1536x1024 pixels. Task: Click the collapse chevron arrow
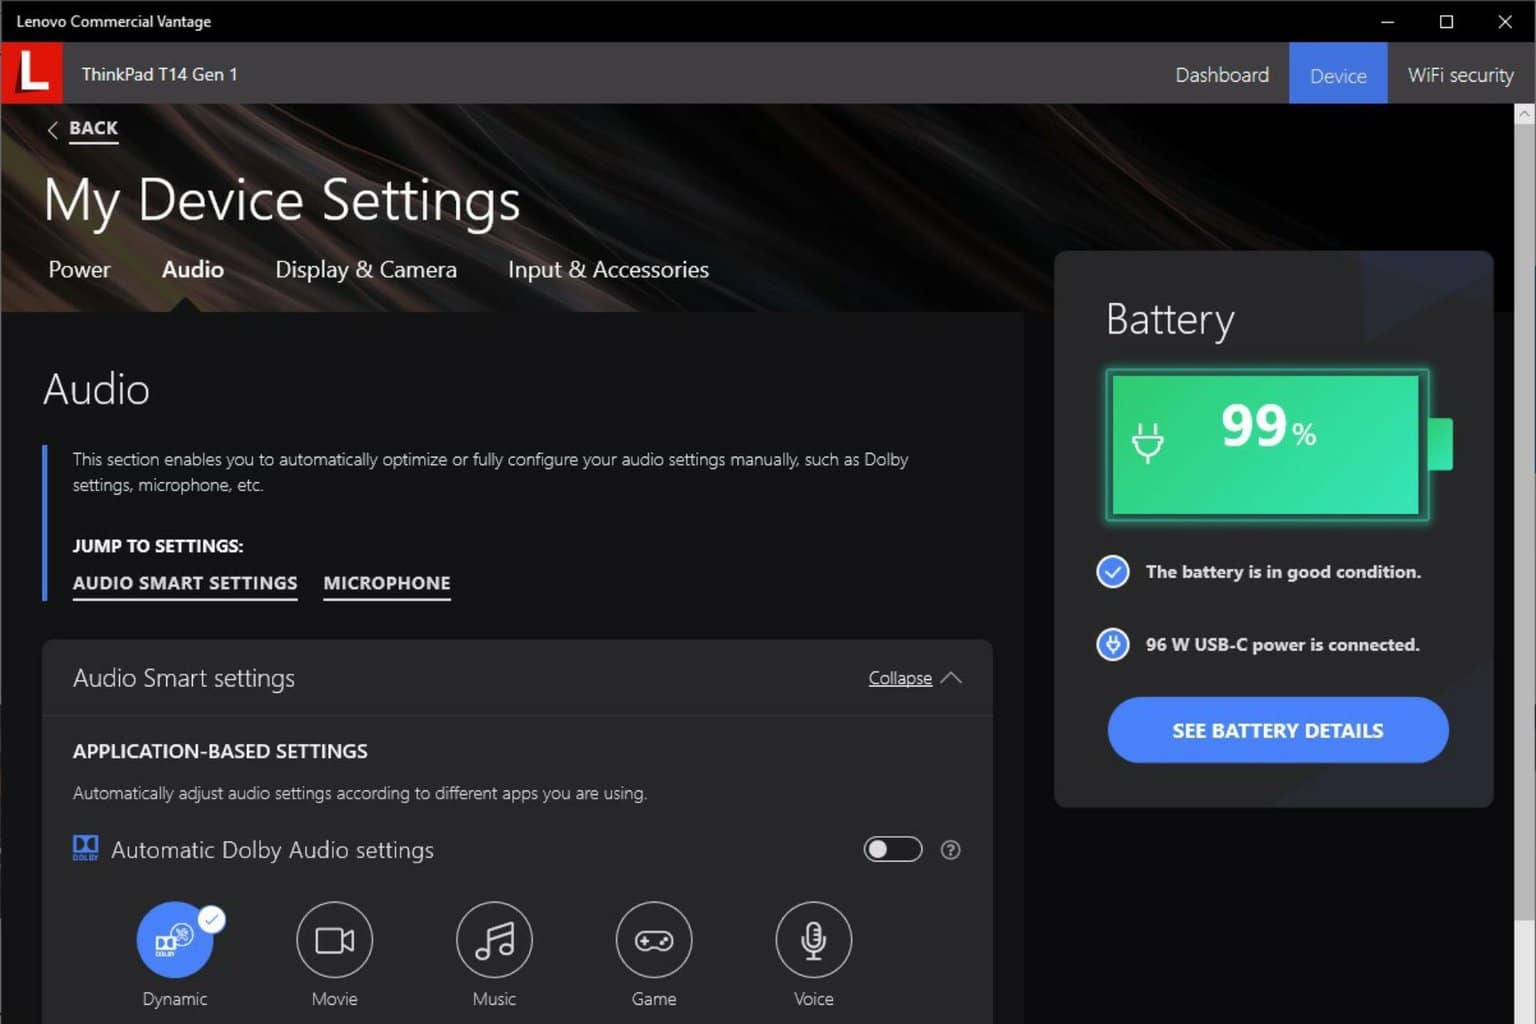(951, 678)
